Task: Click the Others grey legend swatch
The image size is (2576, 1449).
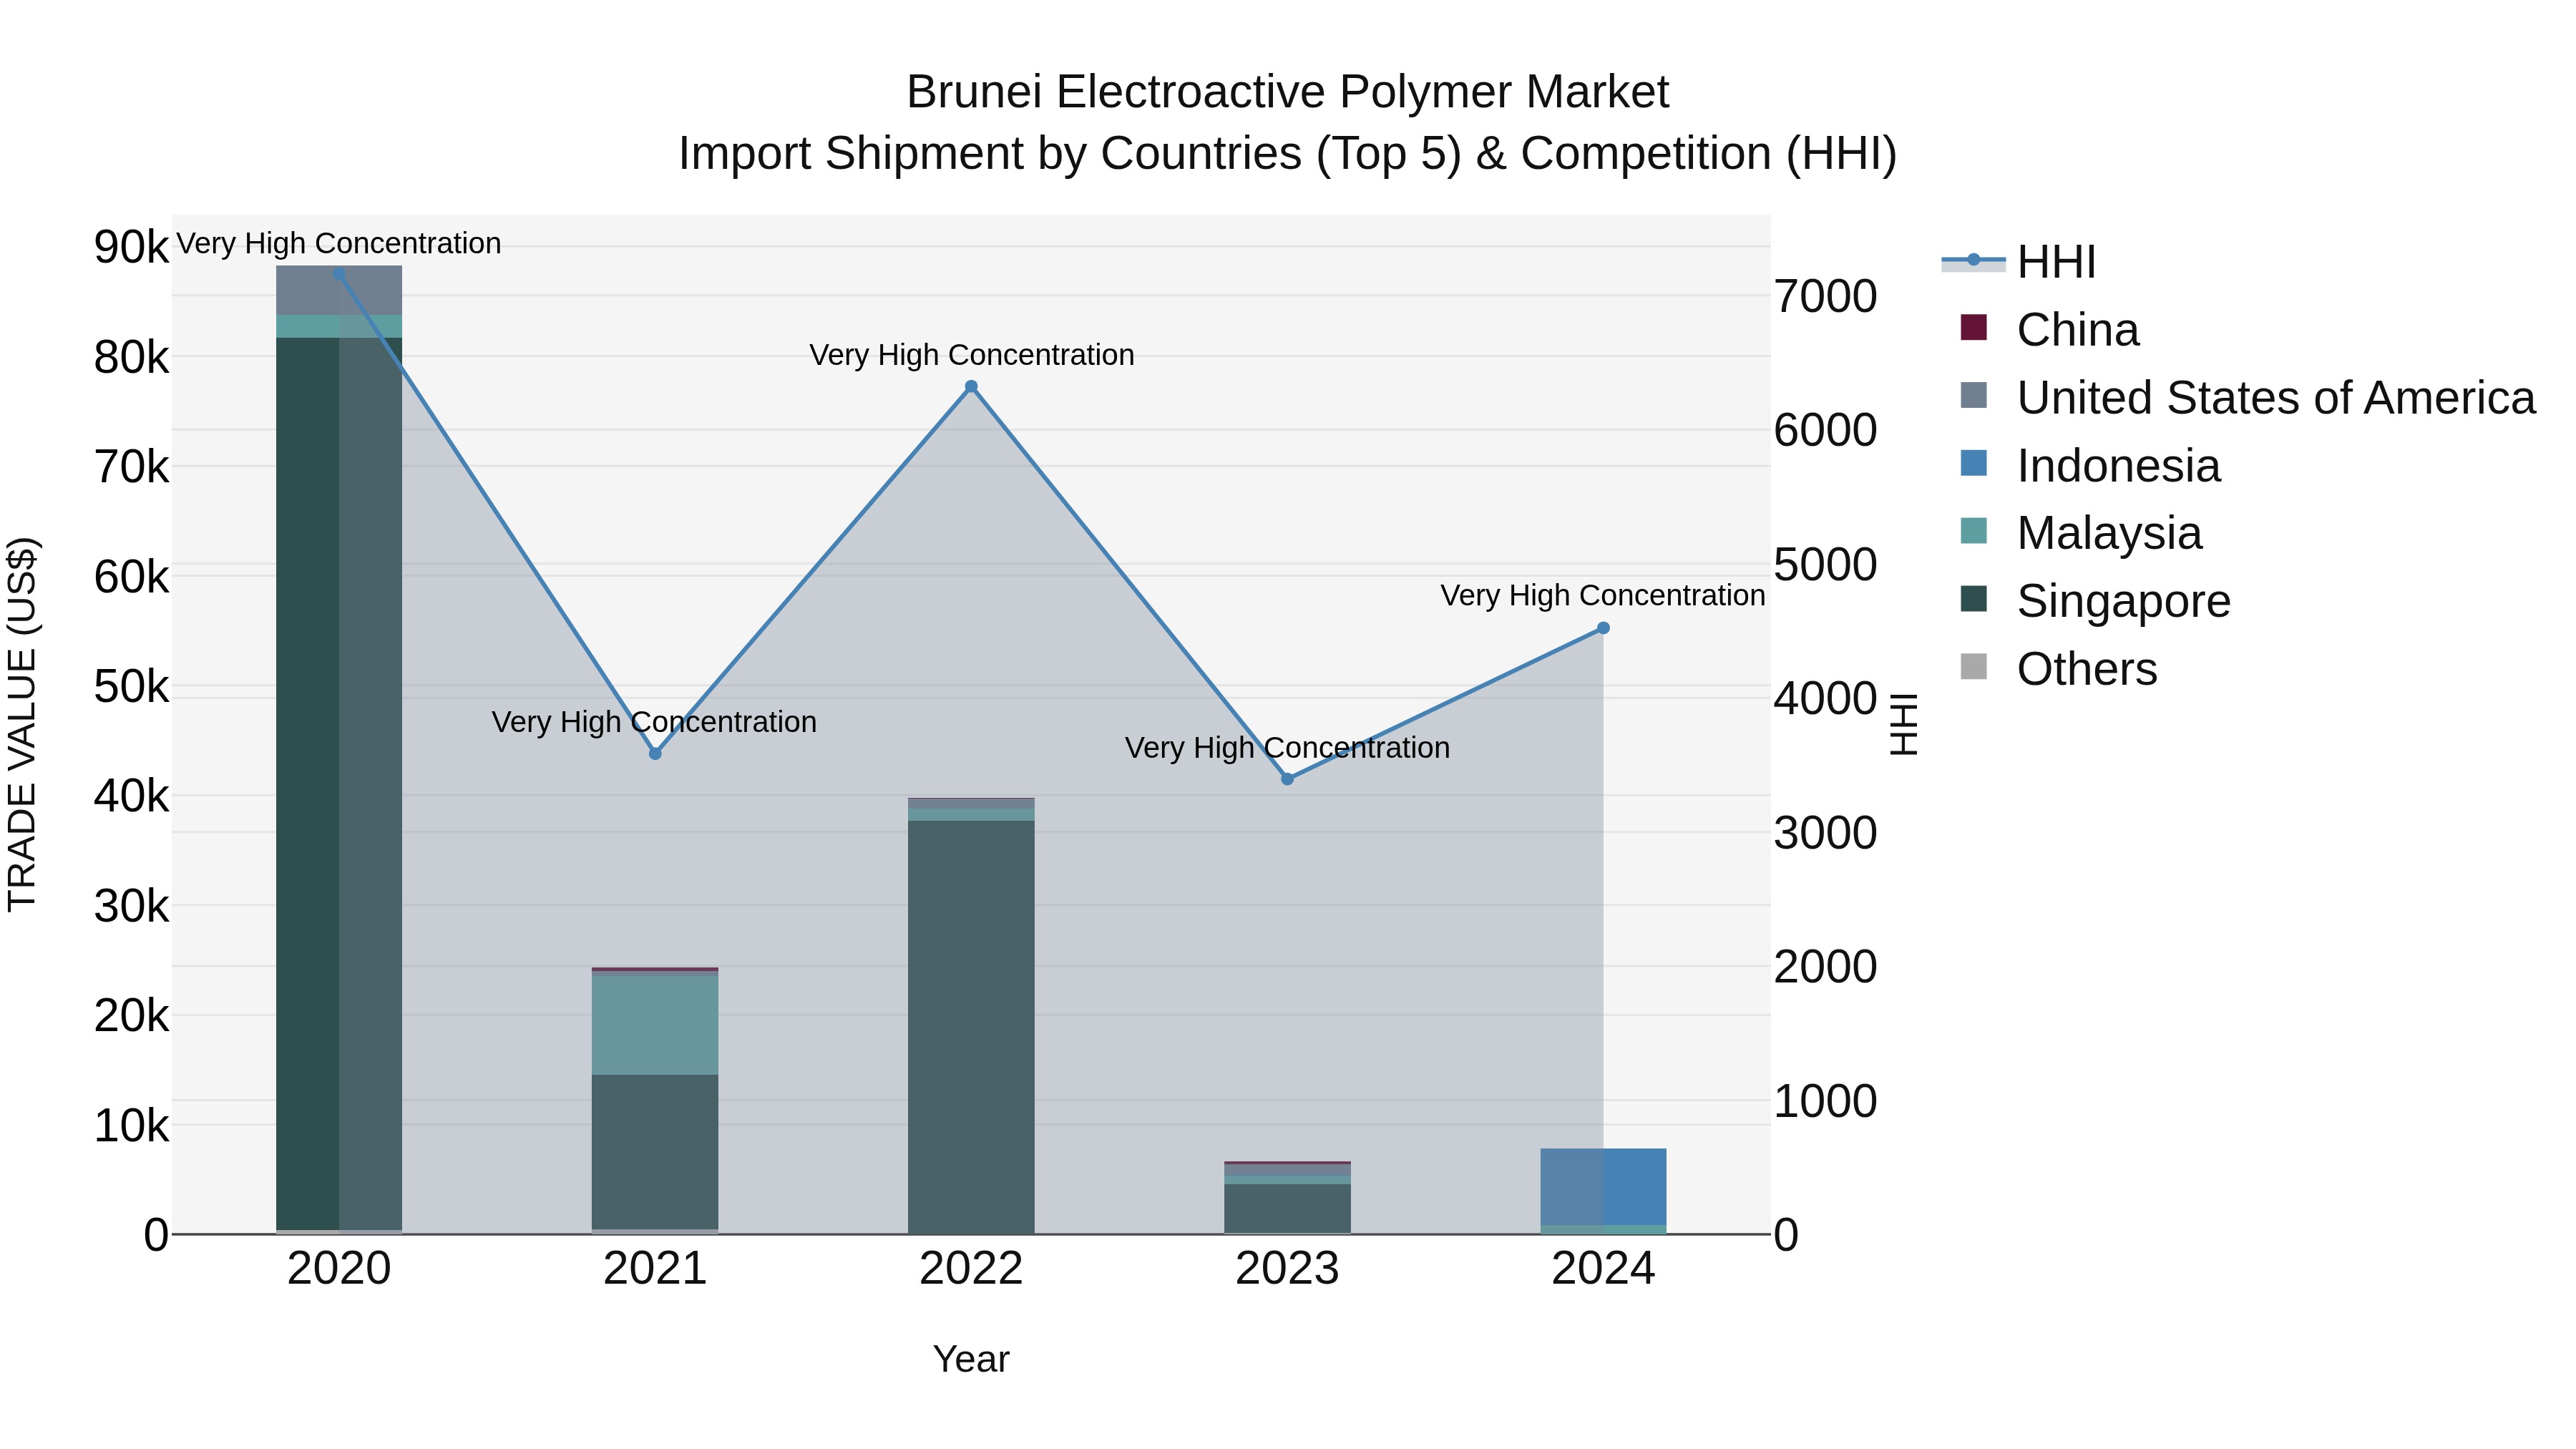Action: click(x=1974, y=666)
